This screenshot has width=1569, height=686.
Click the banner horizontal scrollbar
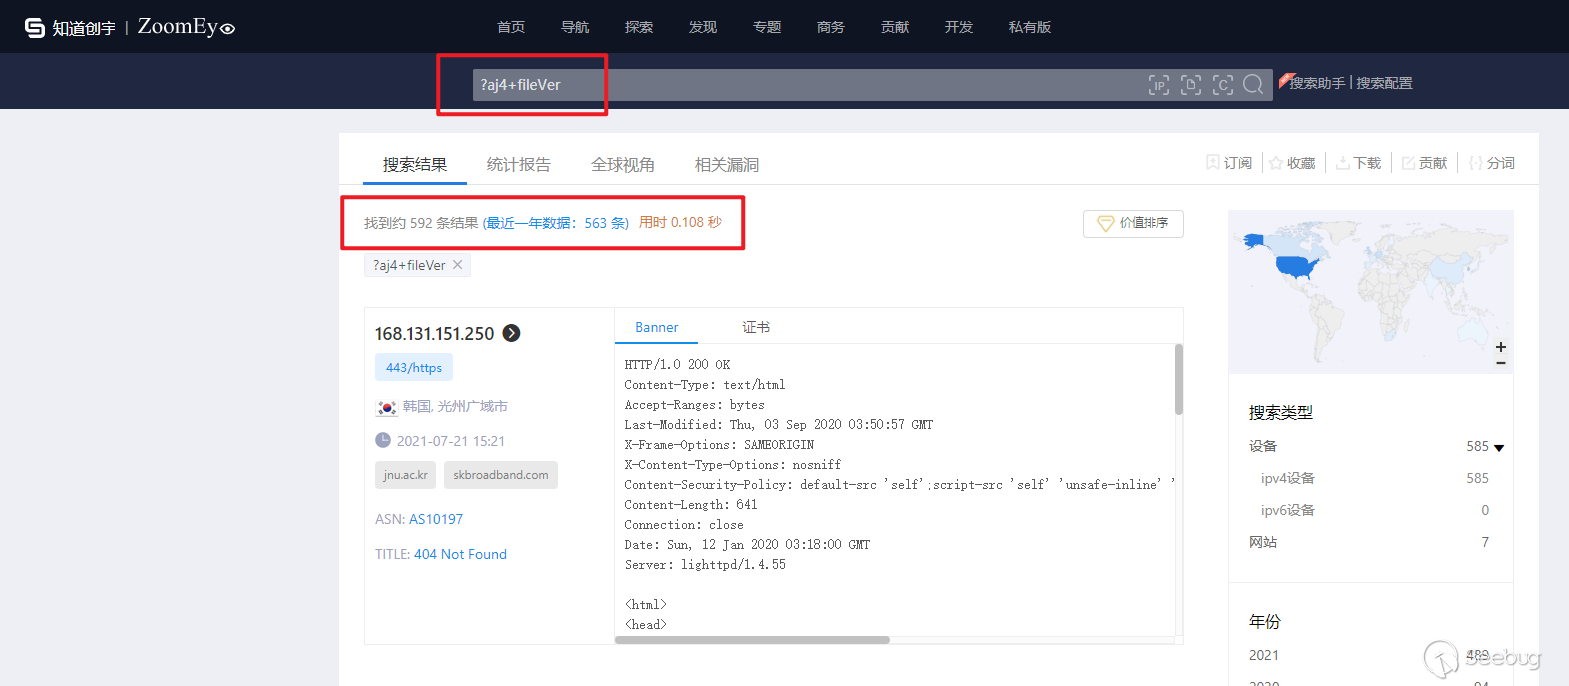pos(752,640)
